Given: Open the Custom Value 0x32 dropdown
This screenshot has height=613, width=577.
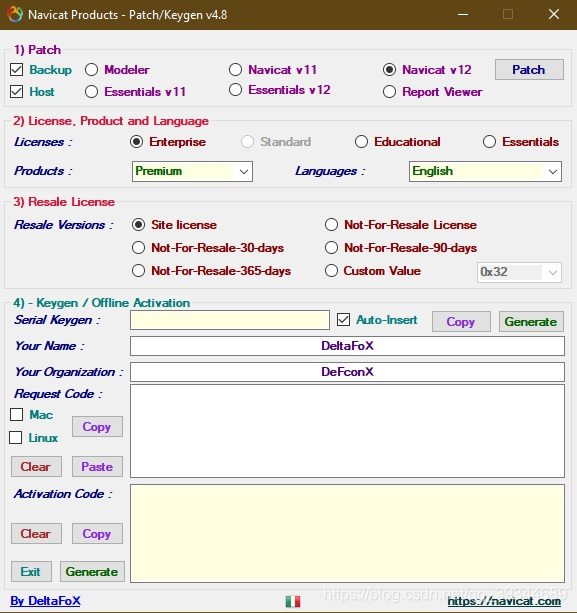Looking at the screenshot, I should [519, 272].
